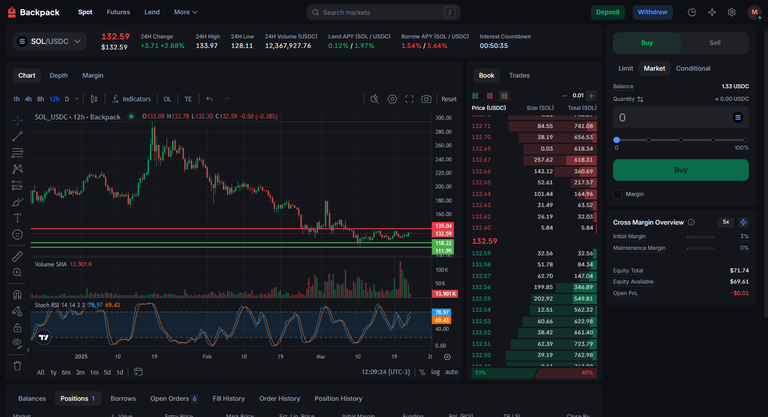Toggle log scale on price axis
768x417 pixels.
point(435,372)
